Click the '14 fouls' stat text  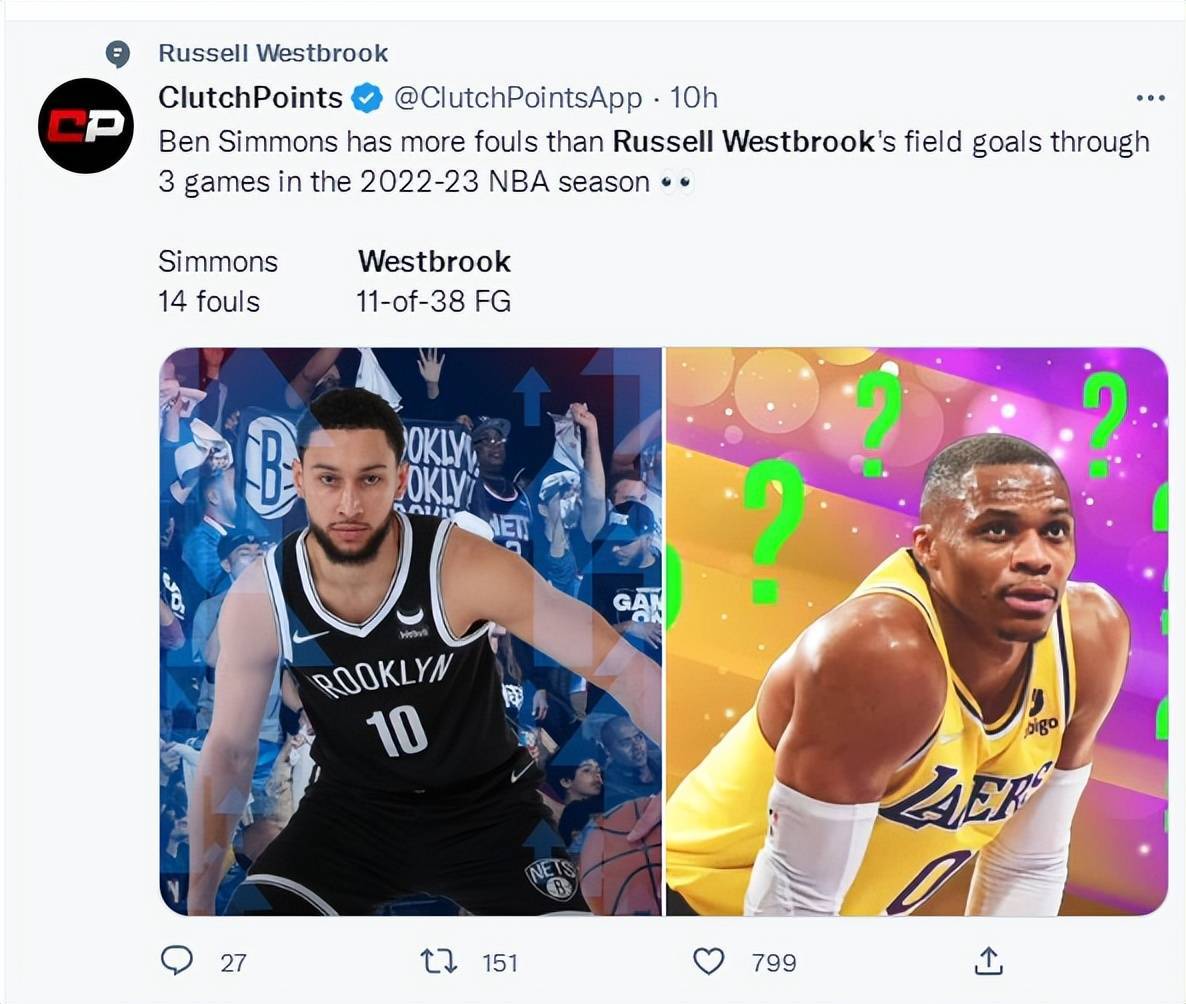tap(209, 301)
